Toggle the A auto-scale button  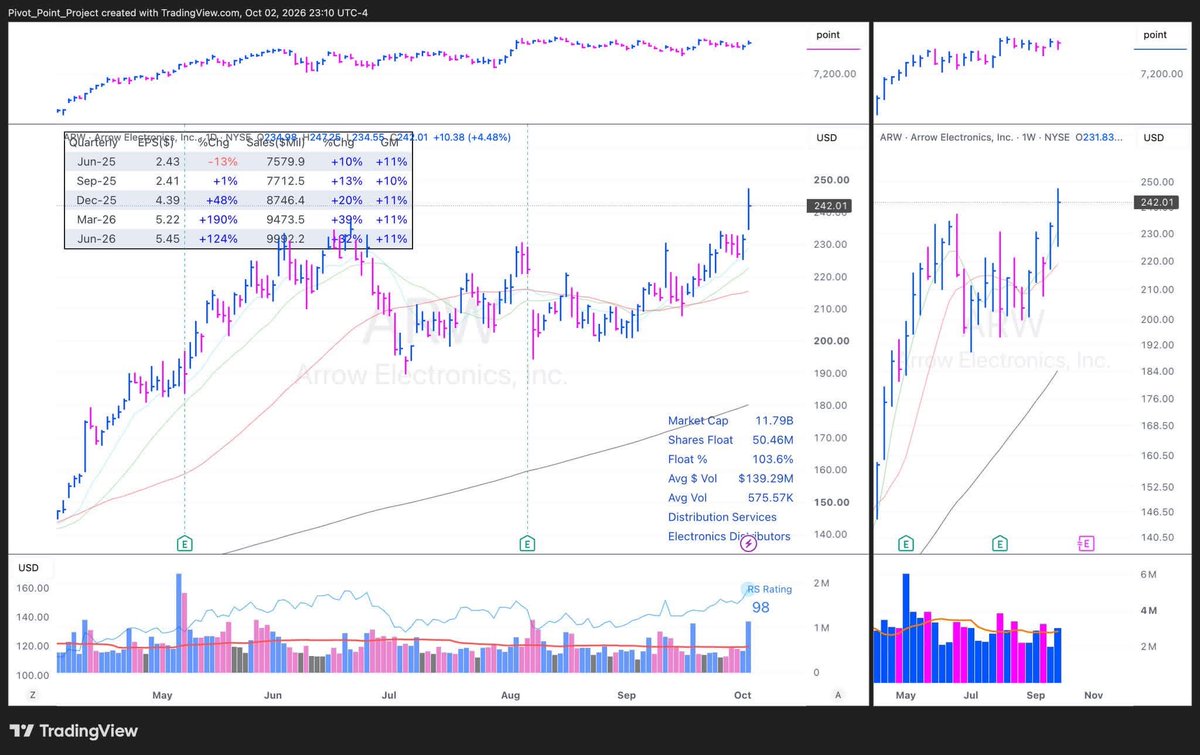(x=838, y=694)
